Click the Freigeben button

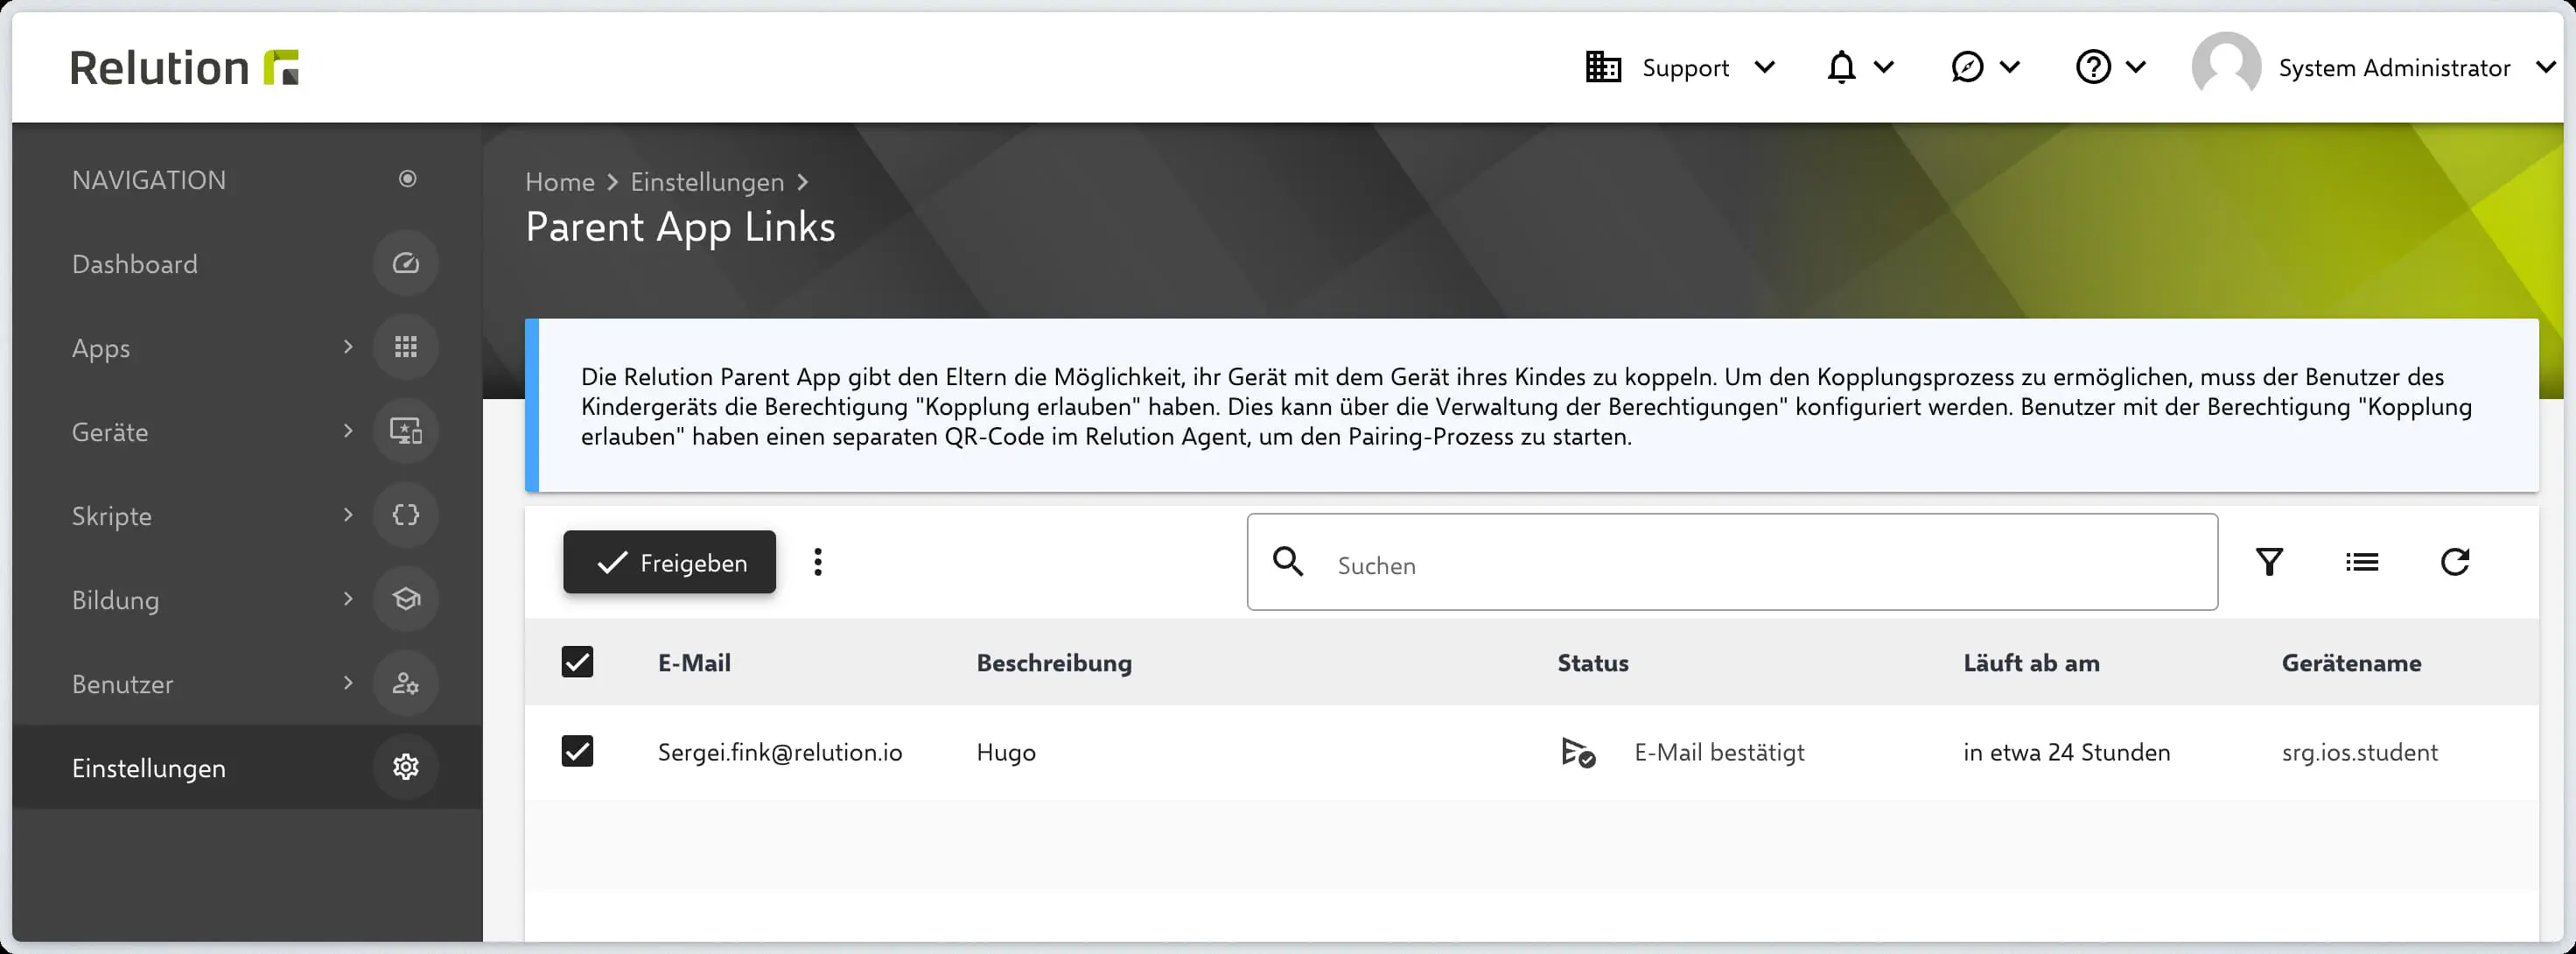[x=669, y=562]
